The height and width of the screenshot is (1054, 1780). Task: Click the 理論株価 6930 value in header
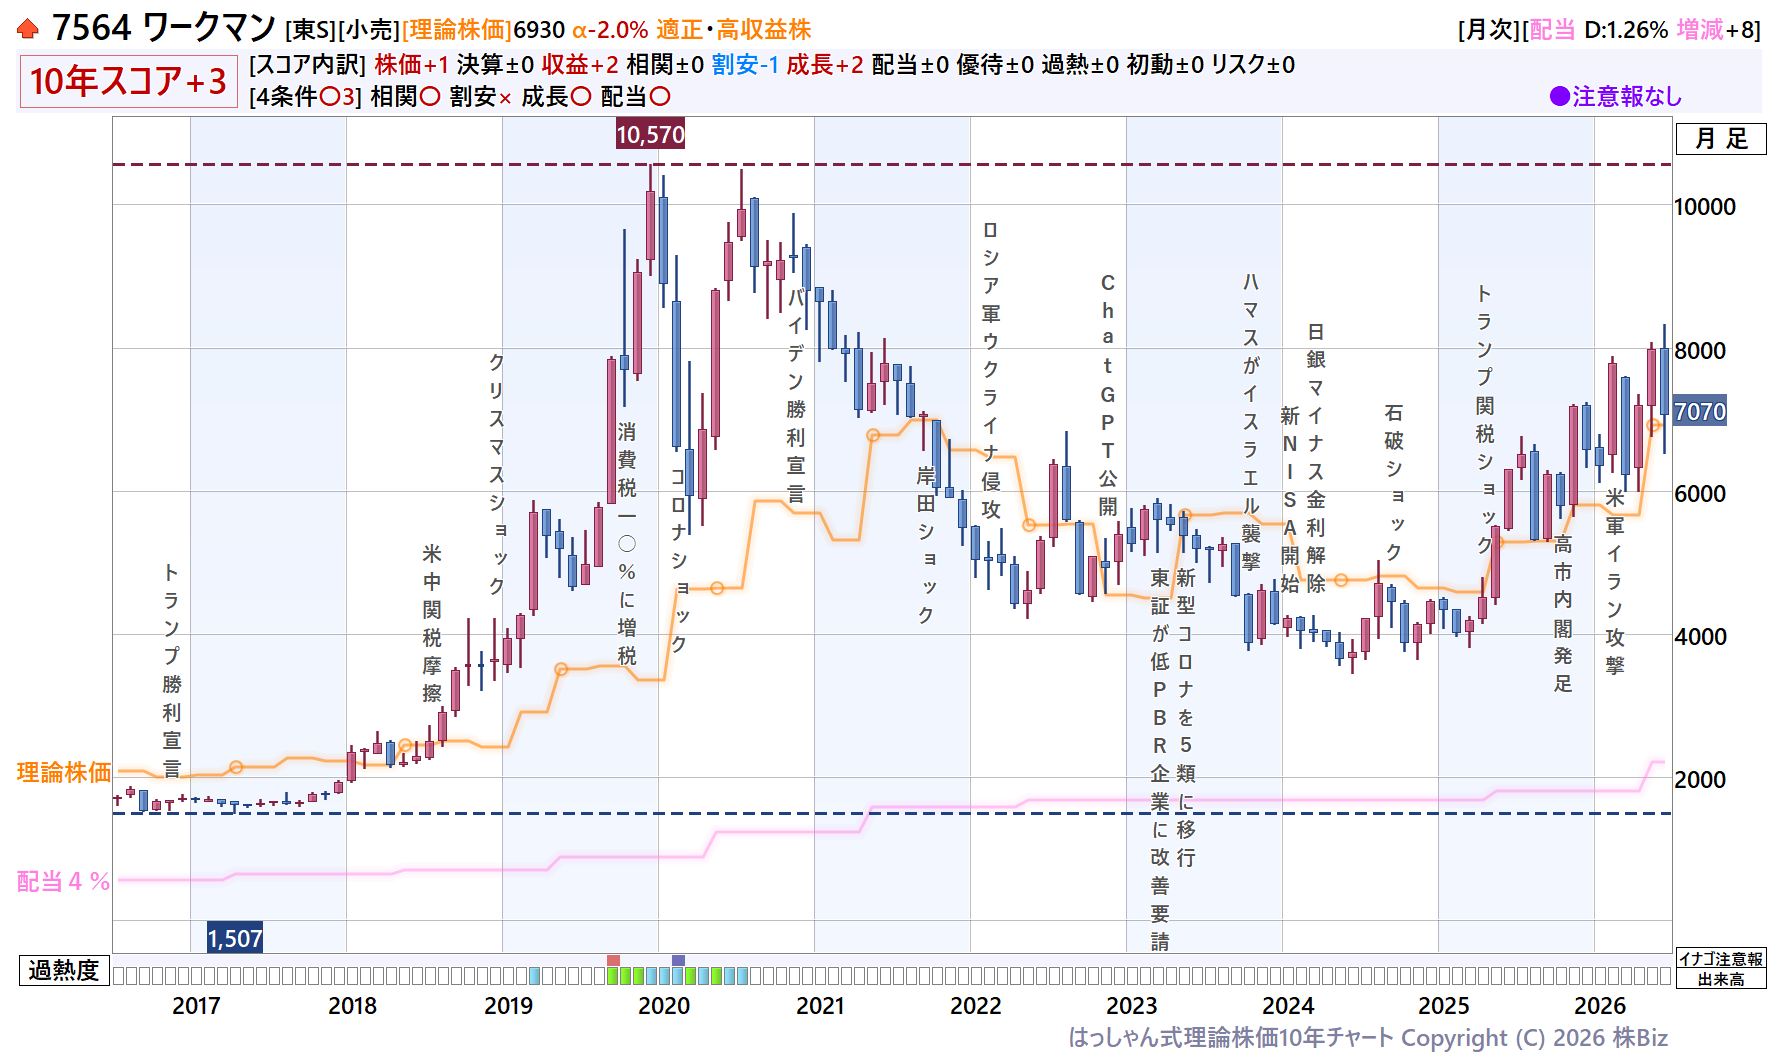click(484, 30)
